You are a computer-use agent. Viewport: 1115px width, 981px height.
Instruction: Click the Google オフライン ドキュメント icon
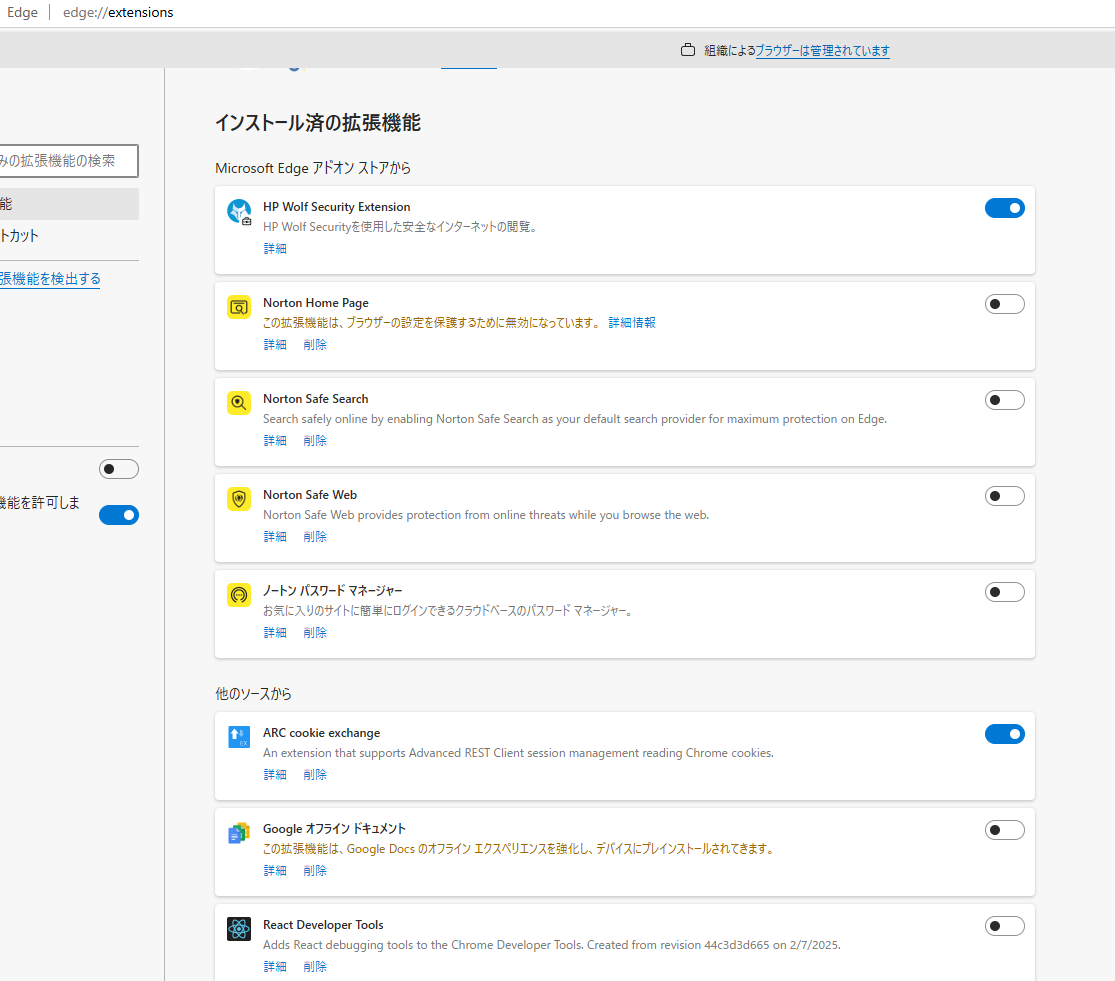point(239,833)
